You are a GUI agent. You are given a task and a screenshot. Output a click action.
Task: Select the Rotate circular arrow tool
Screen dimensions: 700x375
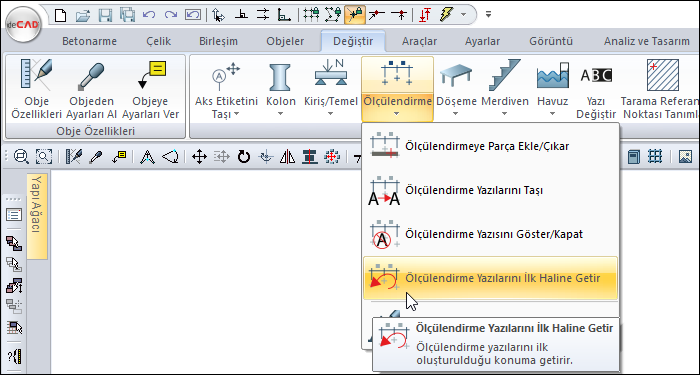[243, 156]
